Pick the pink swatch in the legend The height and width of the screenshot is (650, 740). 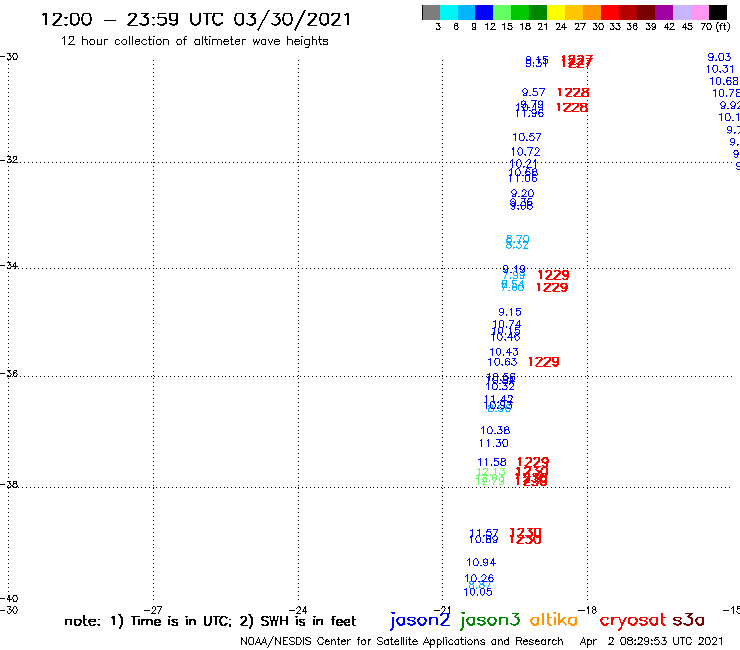coord(699,12)
